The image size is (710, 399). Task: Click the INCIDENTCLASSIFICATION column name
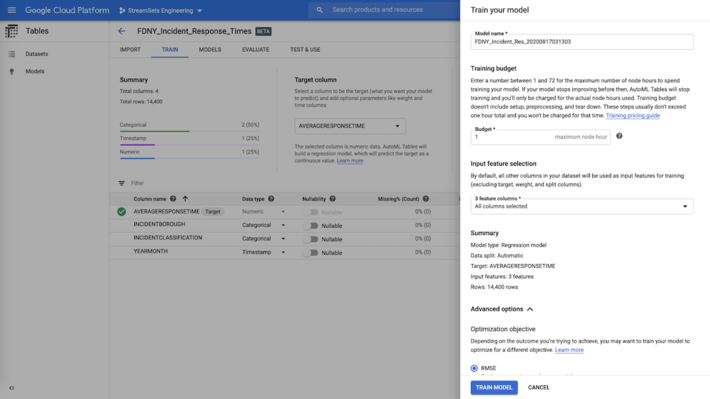168,238
